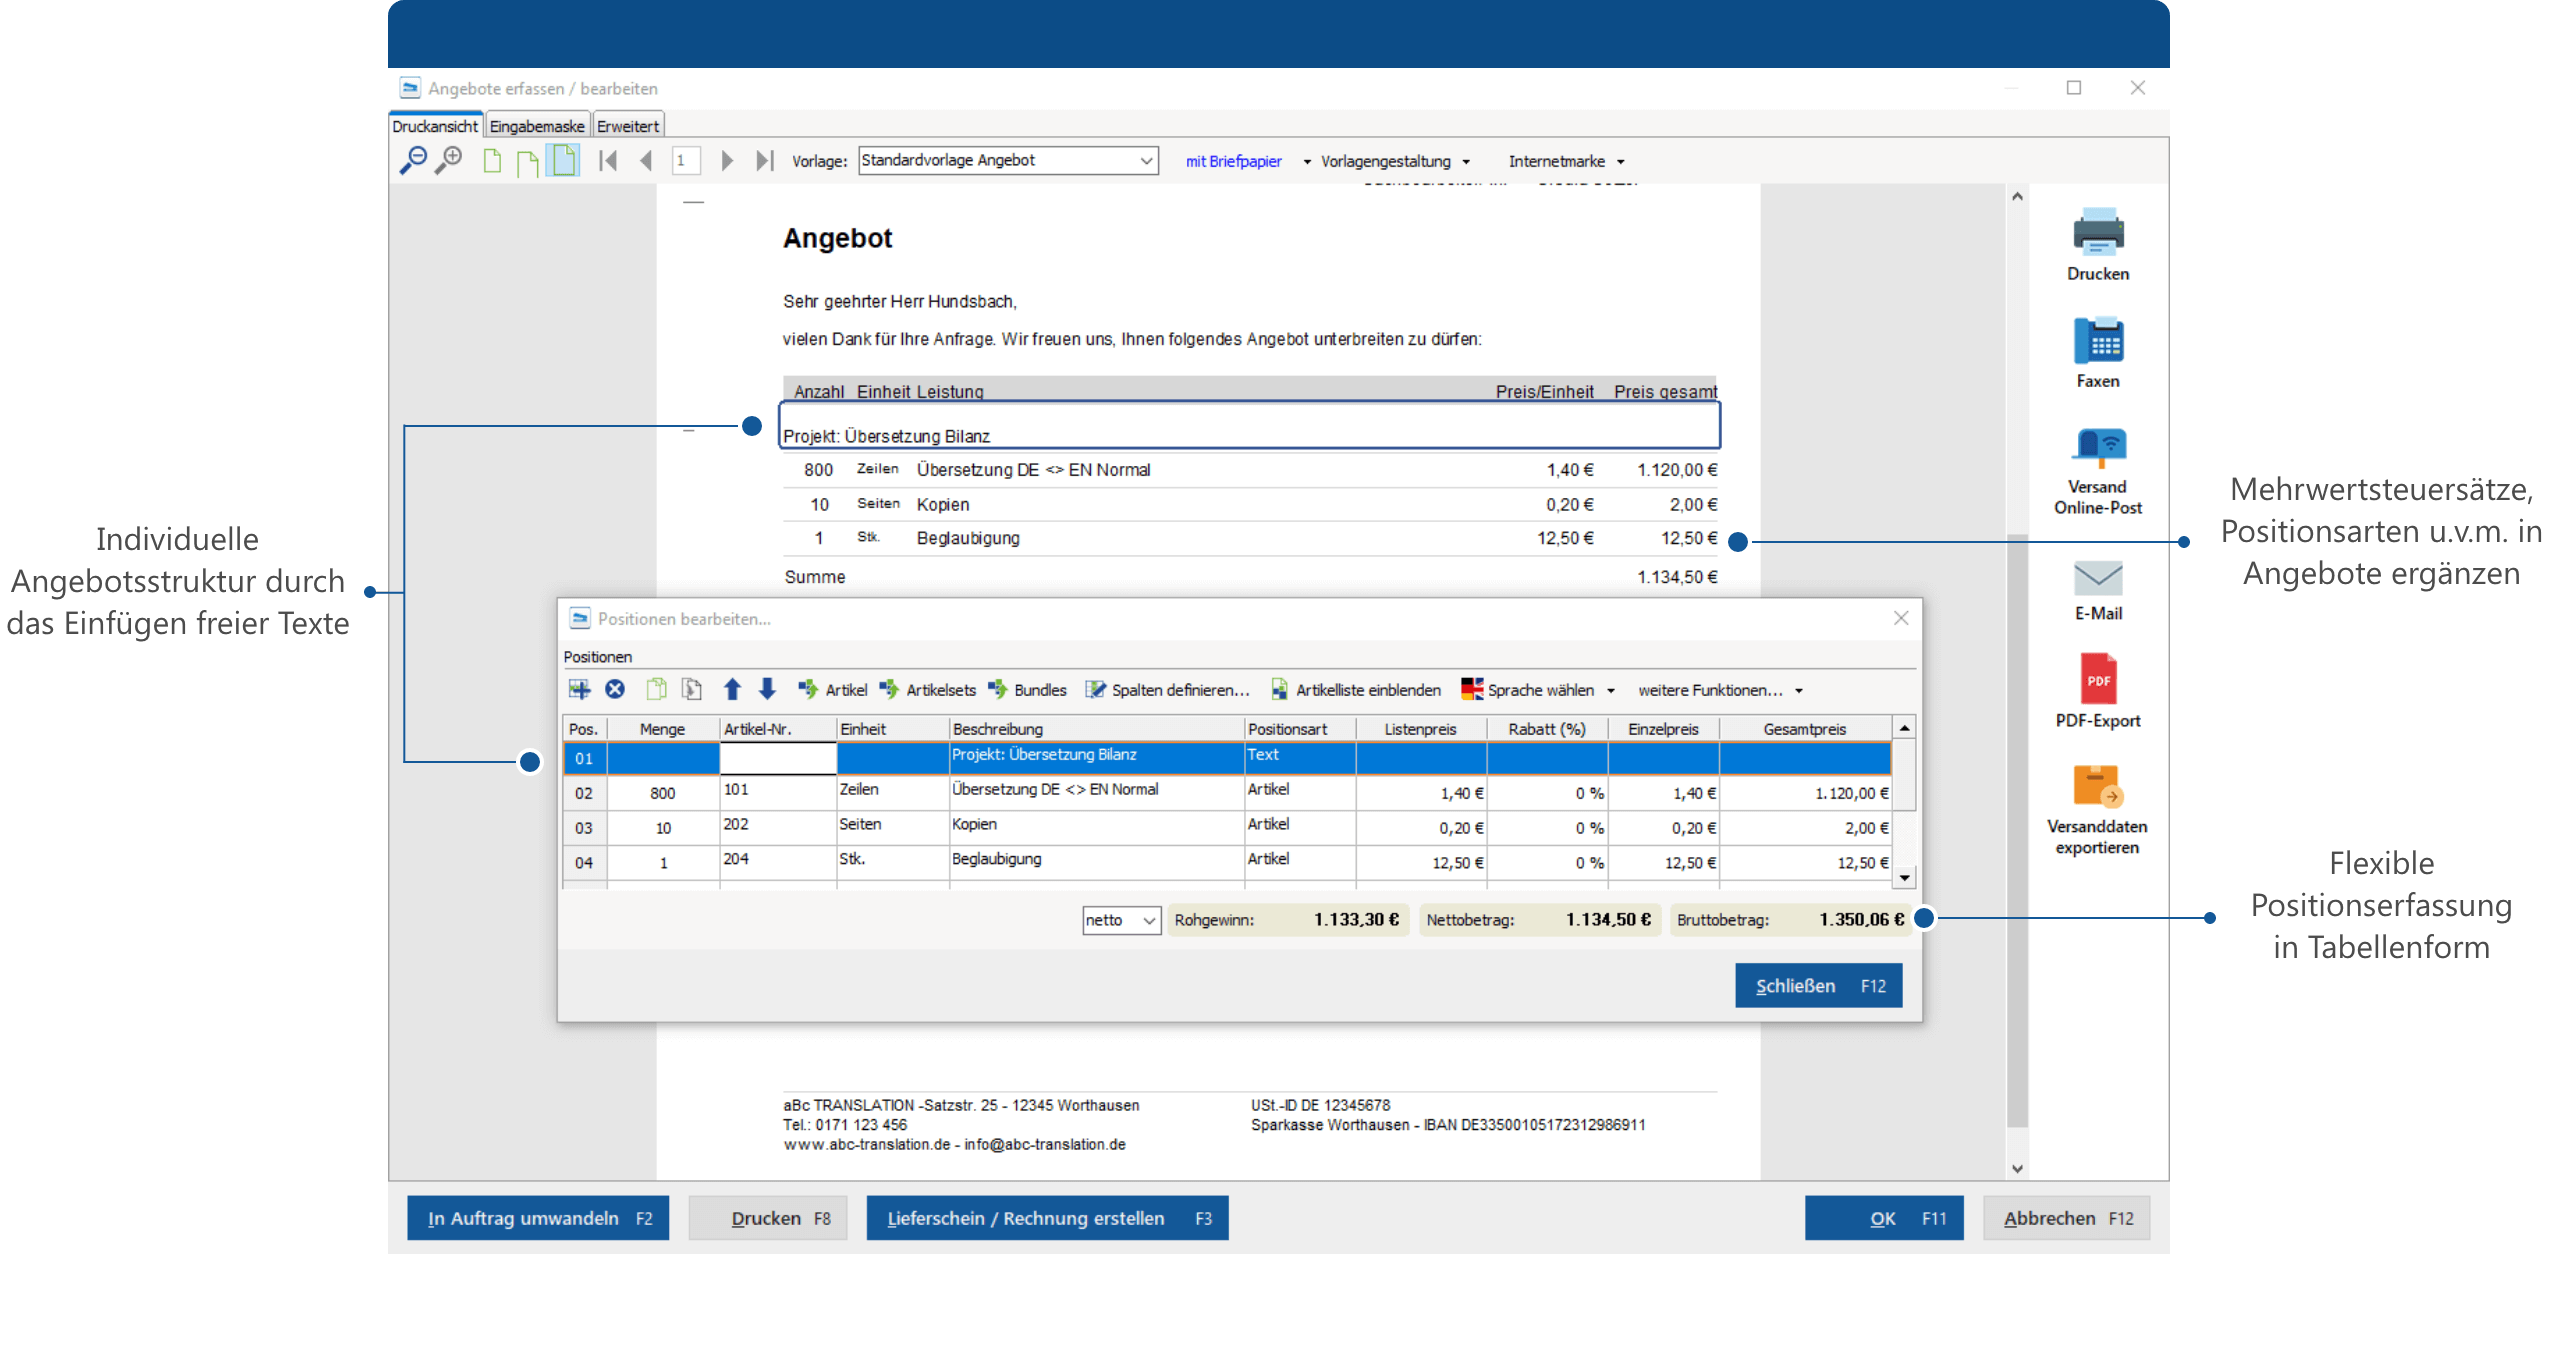Screen dimensions: 2560x1366
Task: Go to previous page arrow
Action: tap(646, 160)
